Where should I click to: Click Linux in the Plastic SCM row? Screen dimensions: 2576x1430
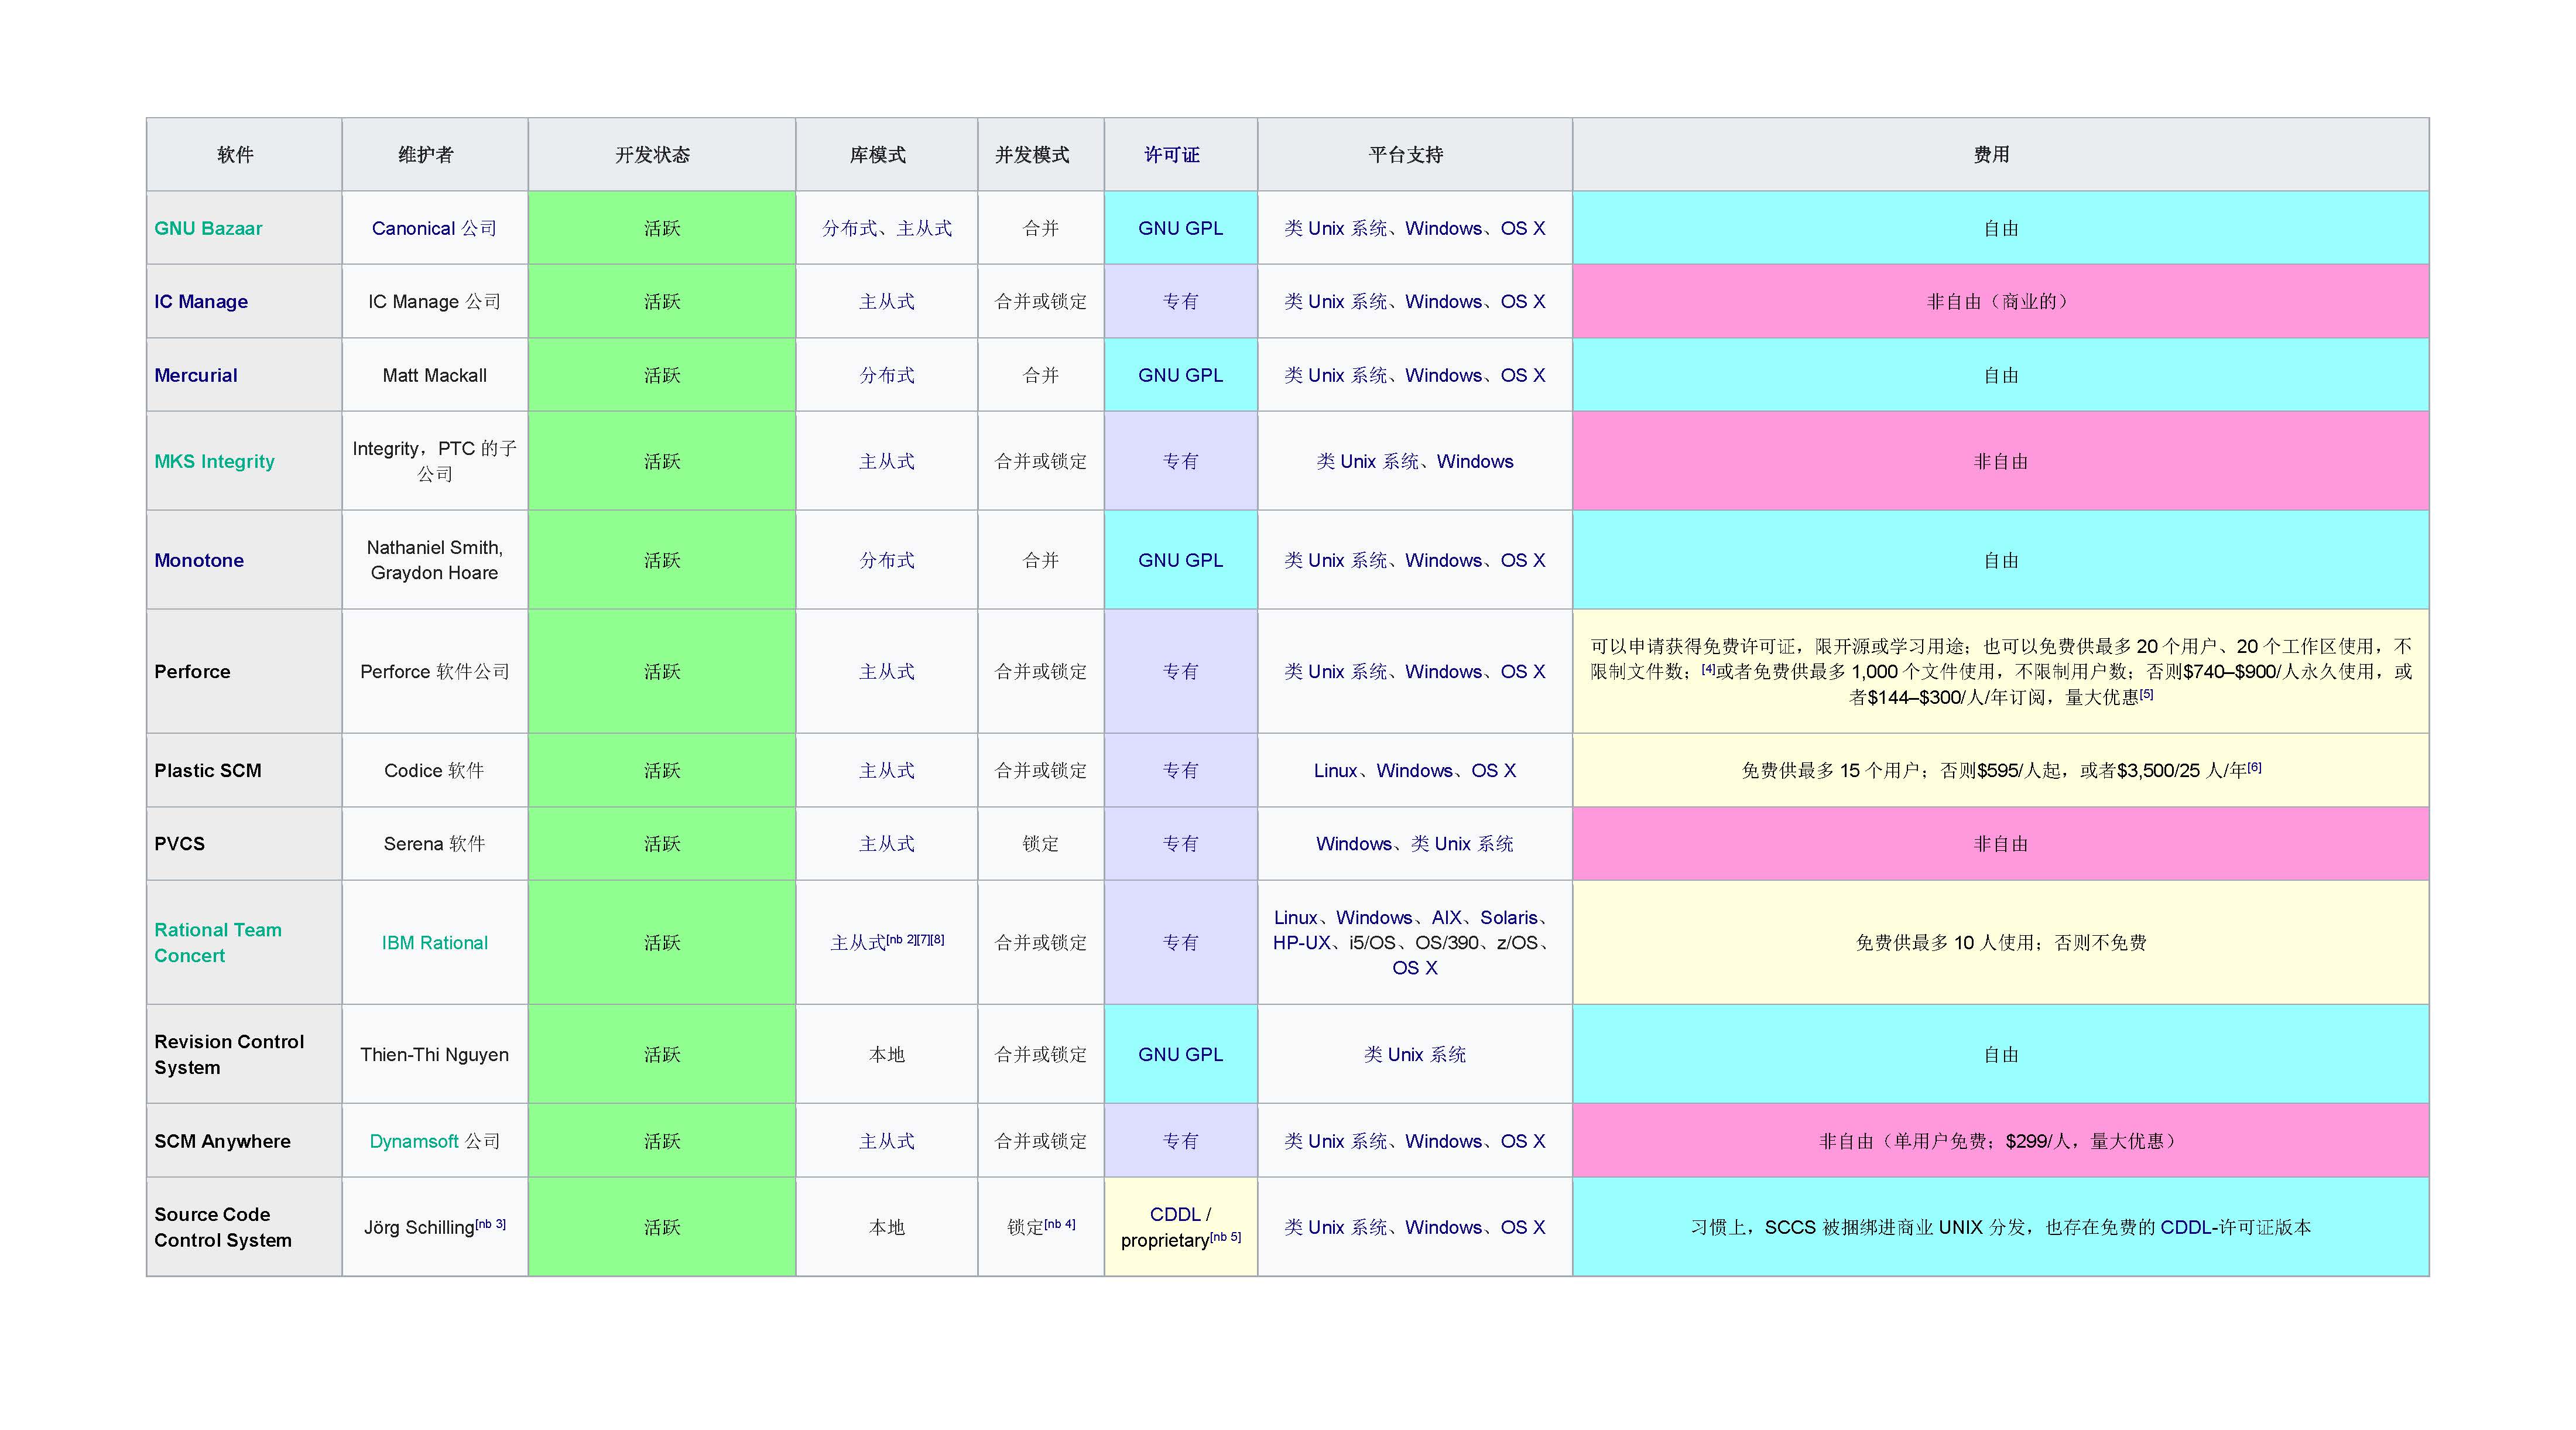click(1335, 770)
